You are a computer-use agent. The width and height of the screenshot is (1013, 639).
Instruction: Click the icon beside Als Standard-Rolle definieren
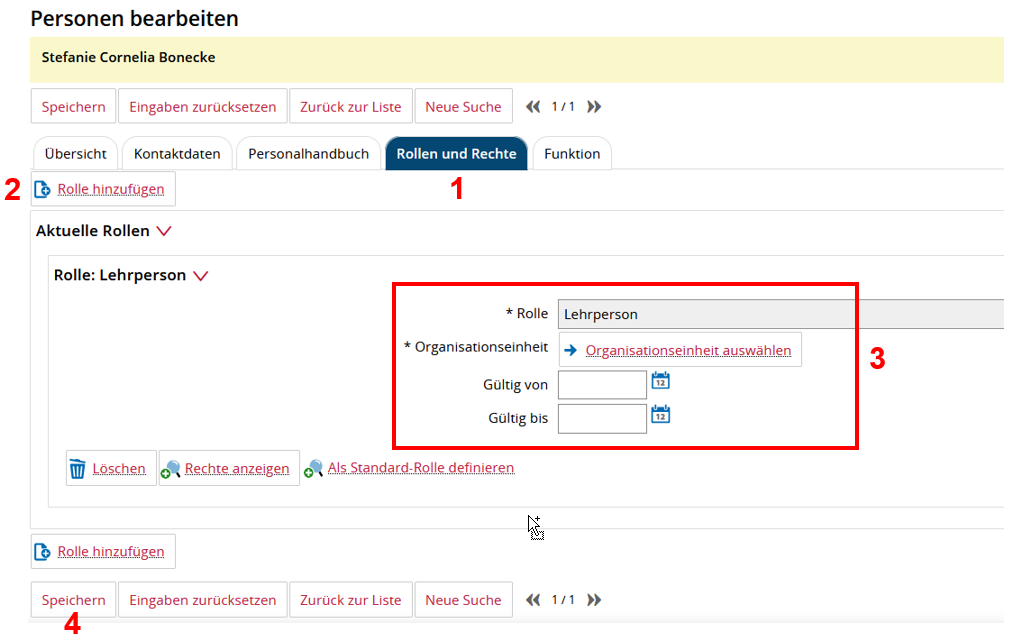314,468
